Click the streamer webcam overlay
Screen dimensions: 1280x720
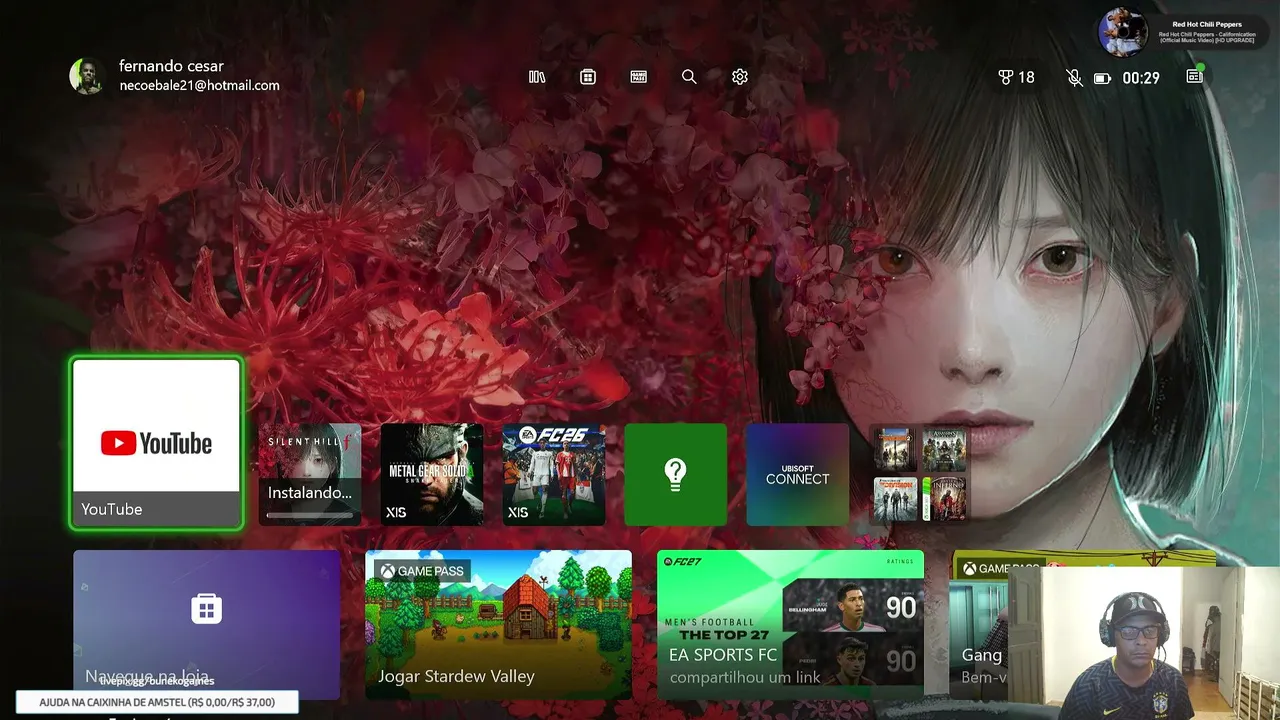click(1144, 643)
